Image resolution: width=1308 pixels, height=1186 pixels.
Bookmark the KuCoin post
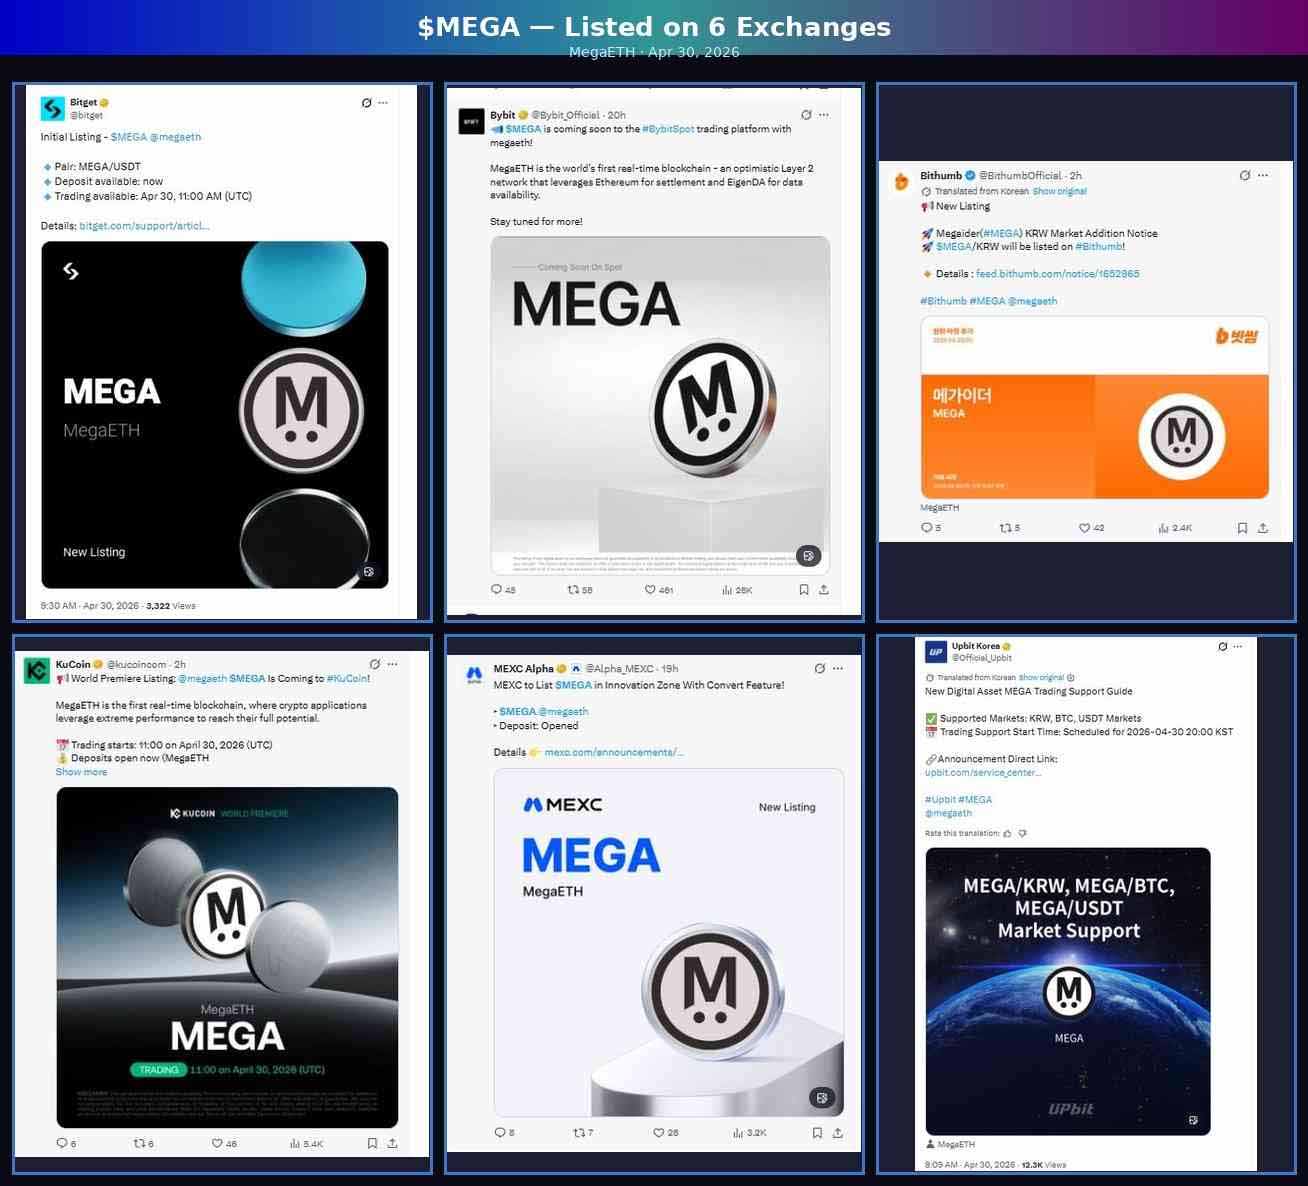[x=372, y=1143]
